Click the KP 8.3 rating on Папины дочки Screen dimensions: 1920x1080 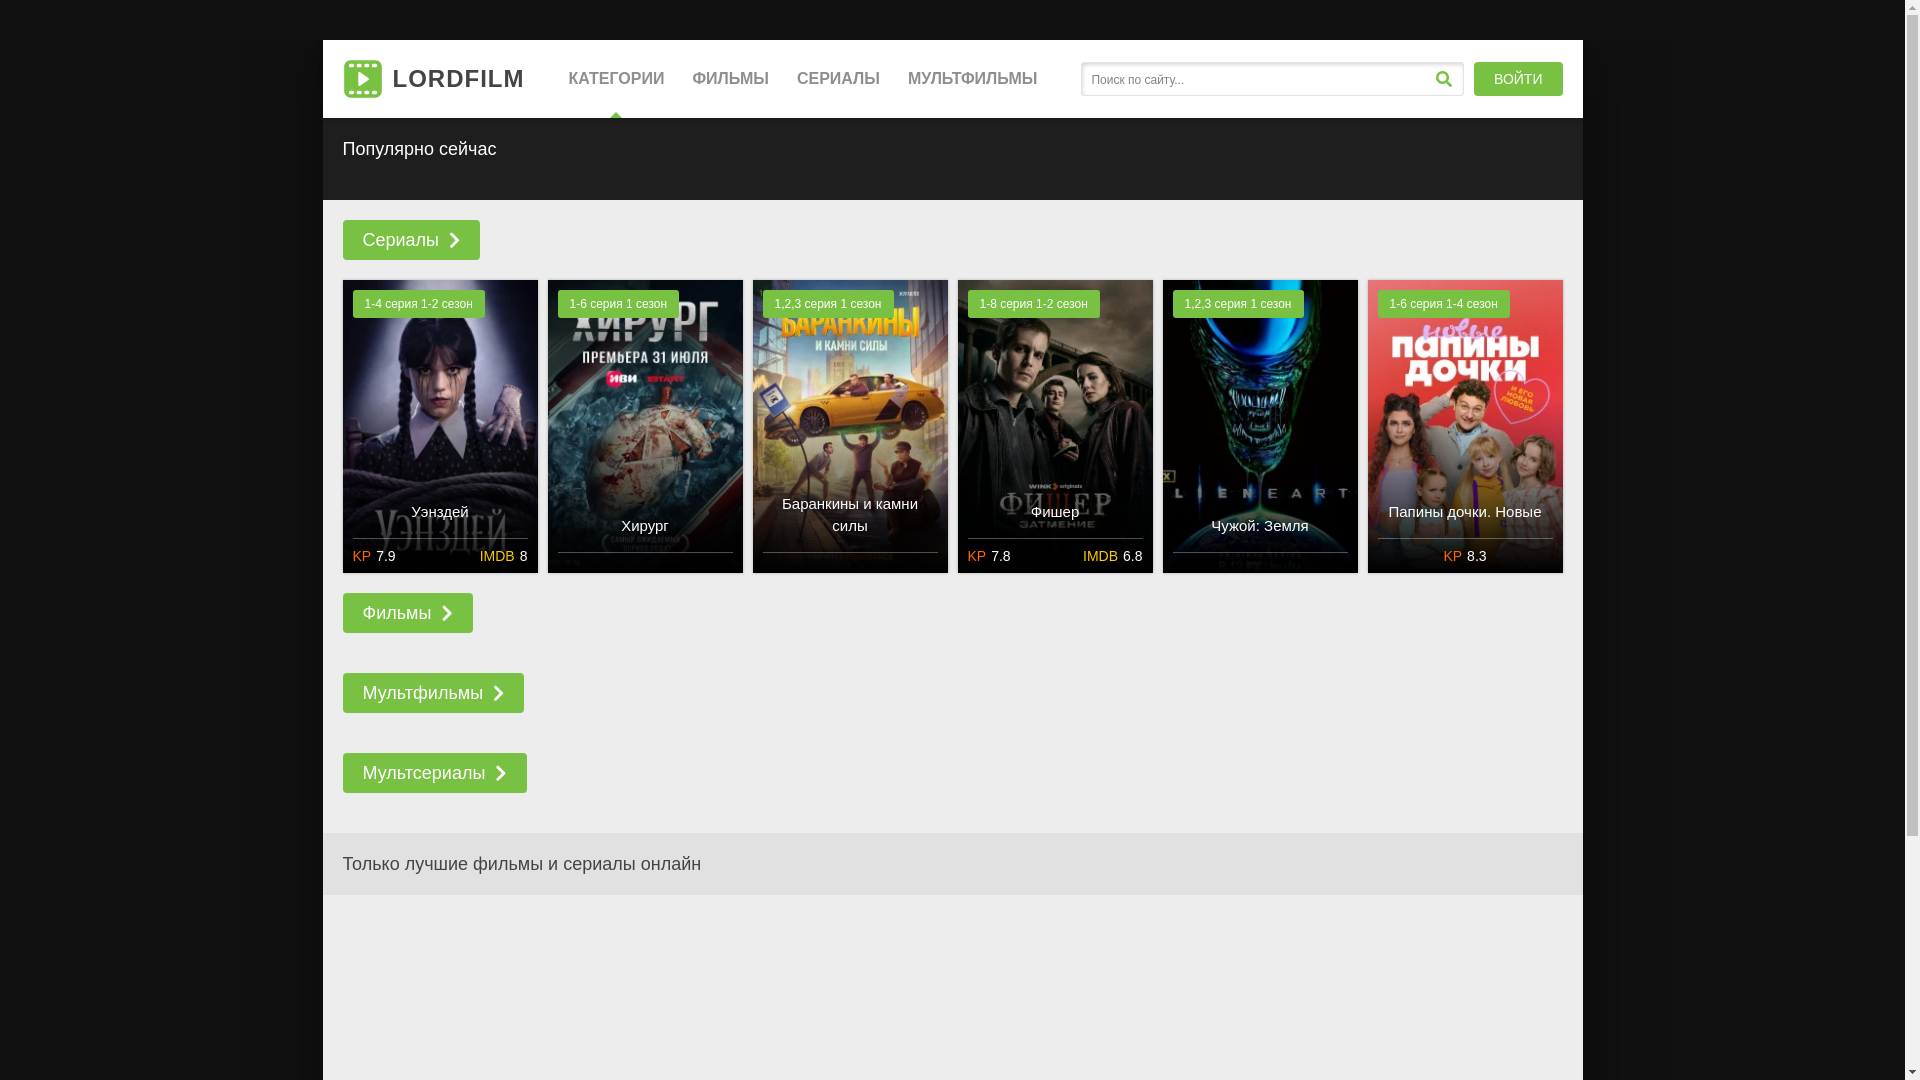click(x=1464, y=556)
